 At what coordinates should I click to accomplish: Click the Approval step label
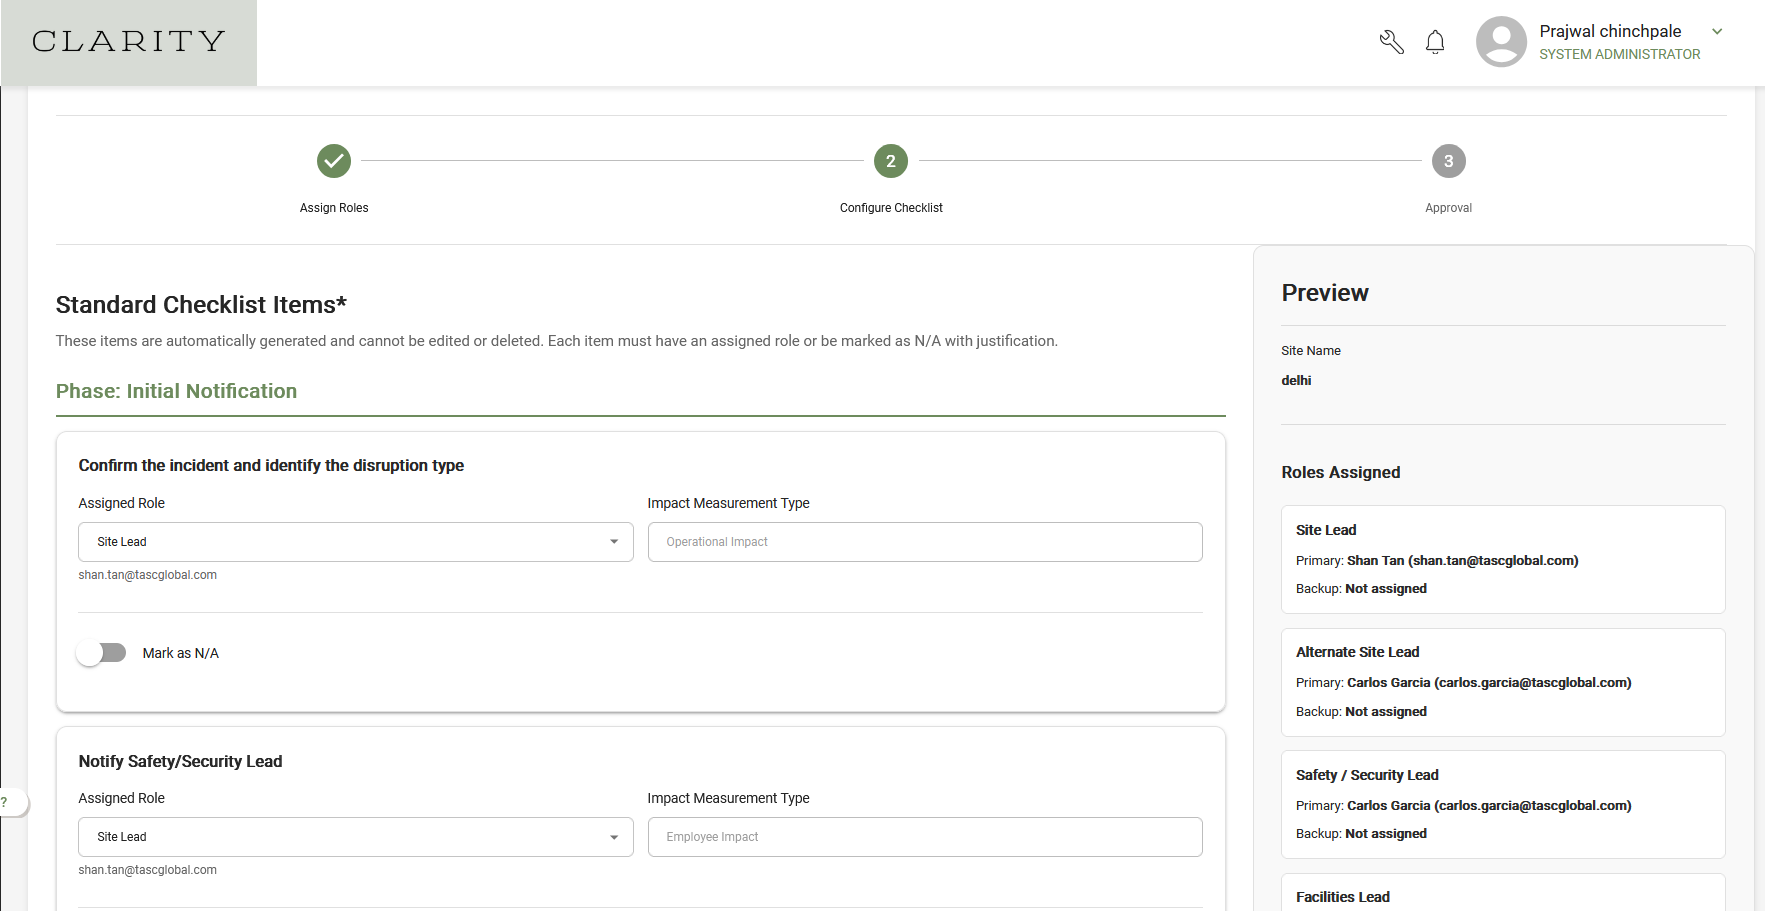(x=1448, y=208)
